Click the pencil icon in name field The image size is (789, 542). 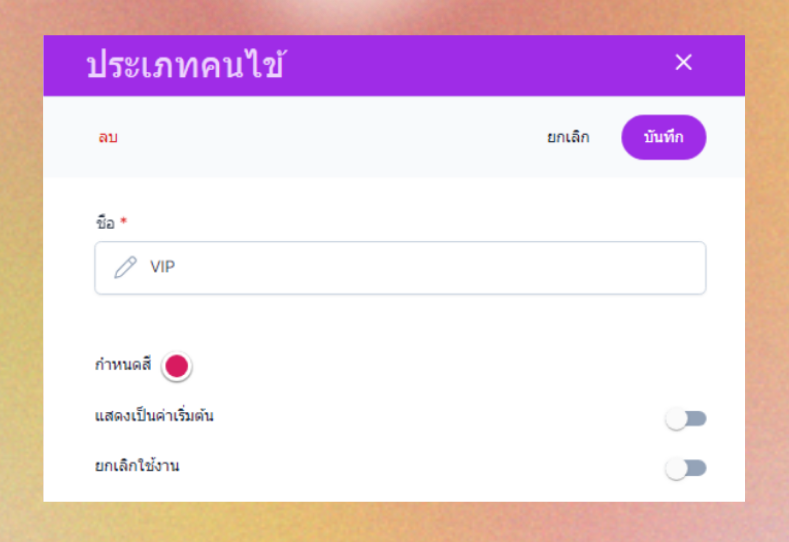point(125,267)
